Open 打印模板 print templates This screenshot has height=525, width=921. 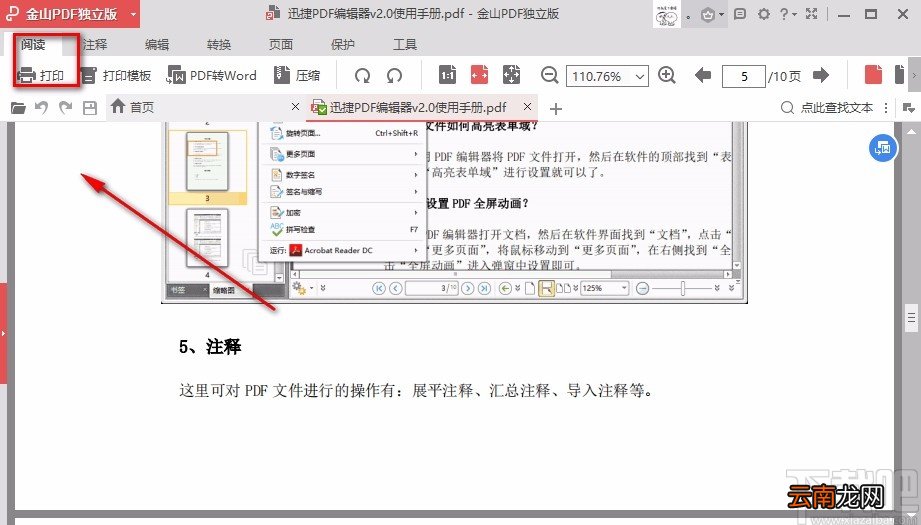pyautogui.click(x=116, y=75)
